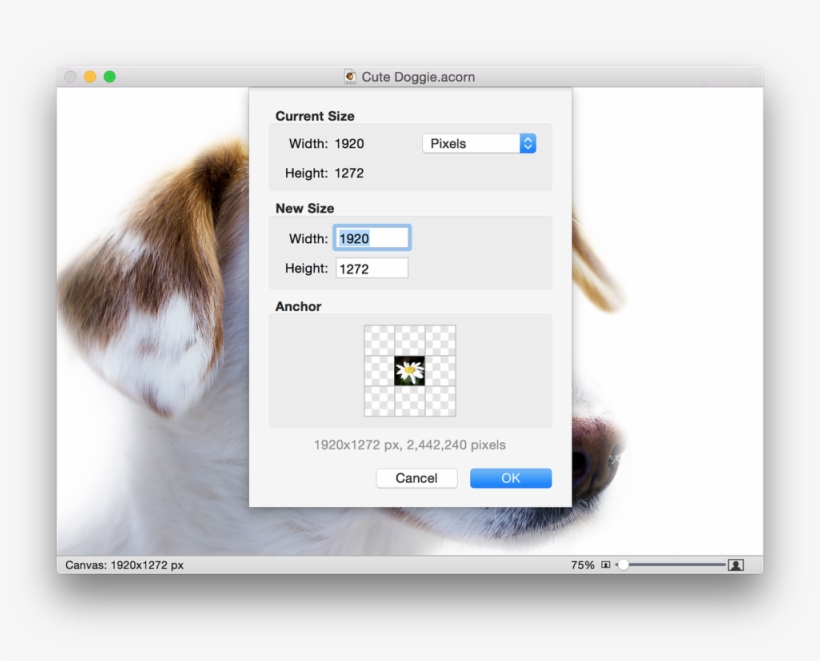Set anchor to the bottom-right cell
The height and width of the screenshot is (661, 820).
[441, 401]
